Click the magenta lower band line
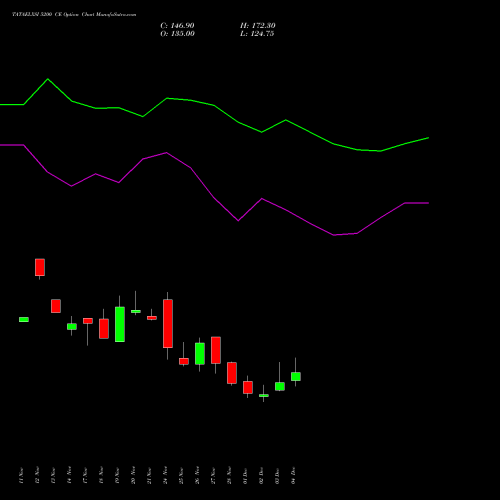 click(x=214, y=199)
